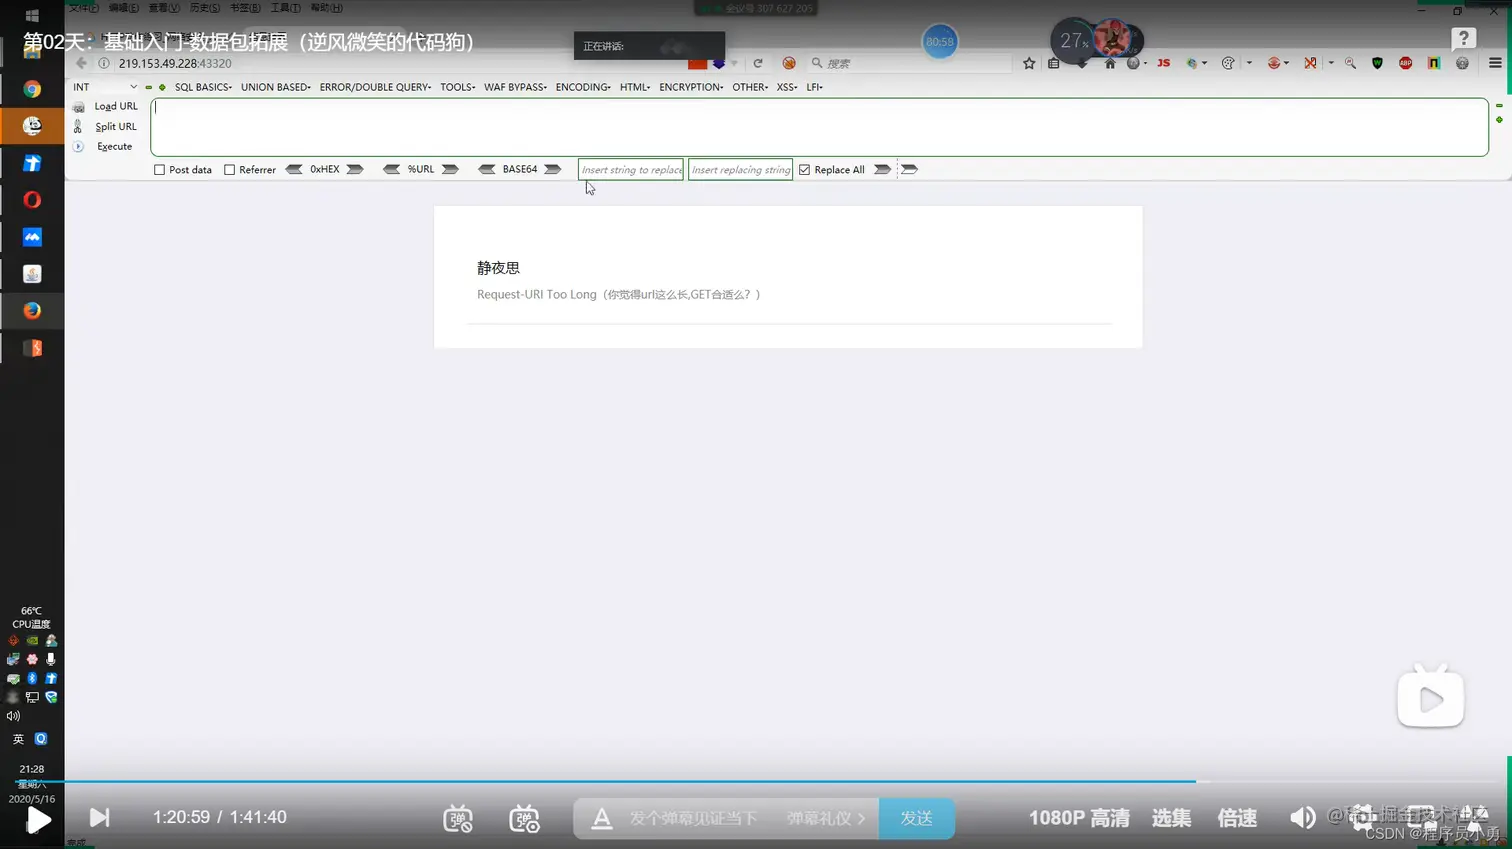Screen dimensions: 1512x849
Task: Open the 选集 episode list
Action: coord(1171,818)
